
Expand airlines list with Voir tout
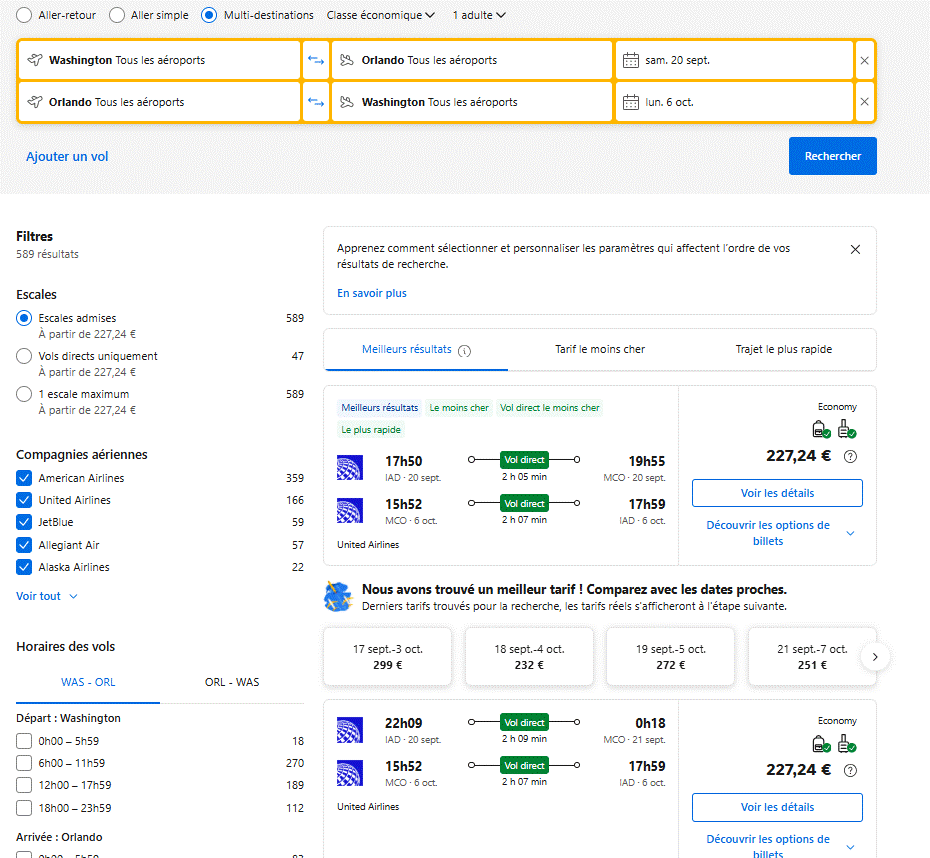(x=46, y=596)
